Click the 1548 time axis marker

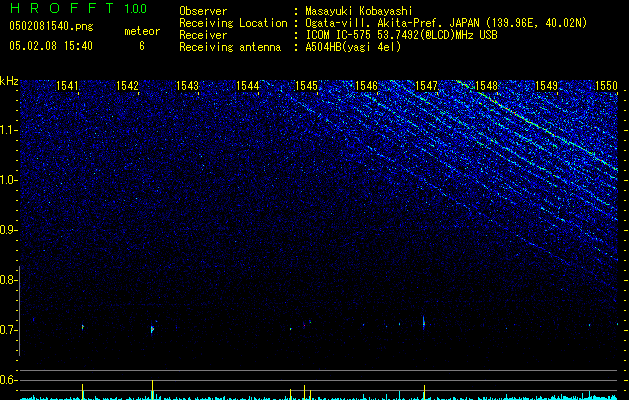click(x=487, y=86)
